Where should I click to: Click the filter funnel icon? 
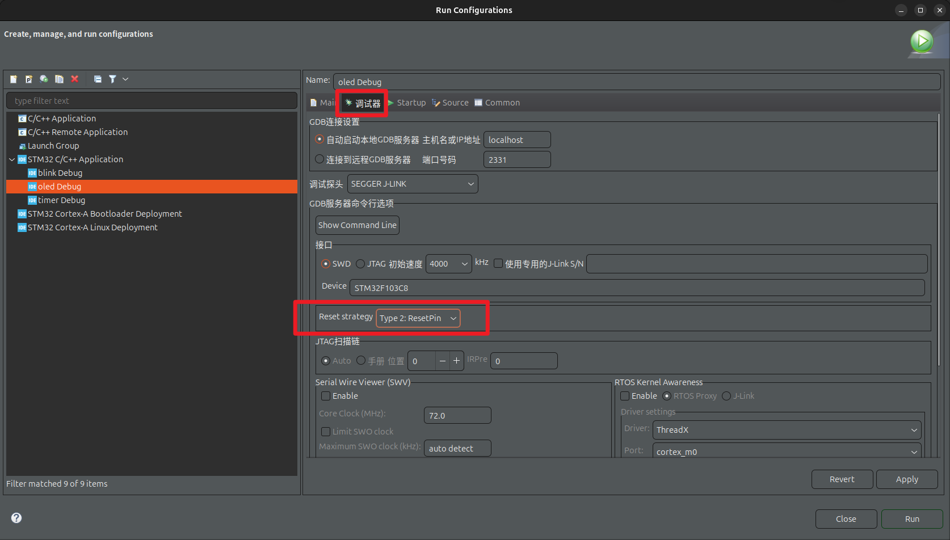(112, 79)
